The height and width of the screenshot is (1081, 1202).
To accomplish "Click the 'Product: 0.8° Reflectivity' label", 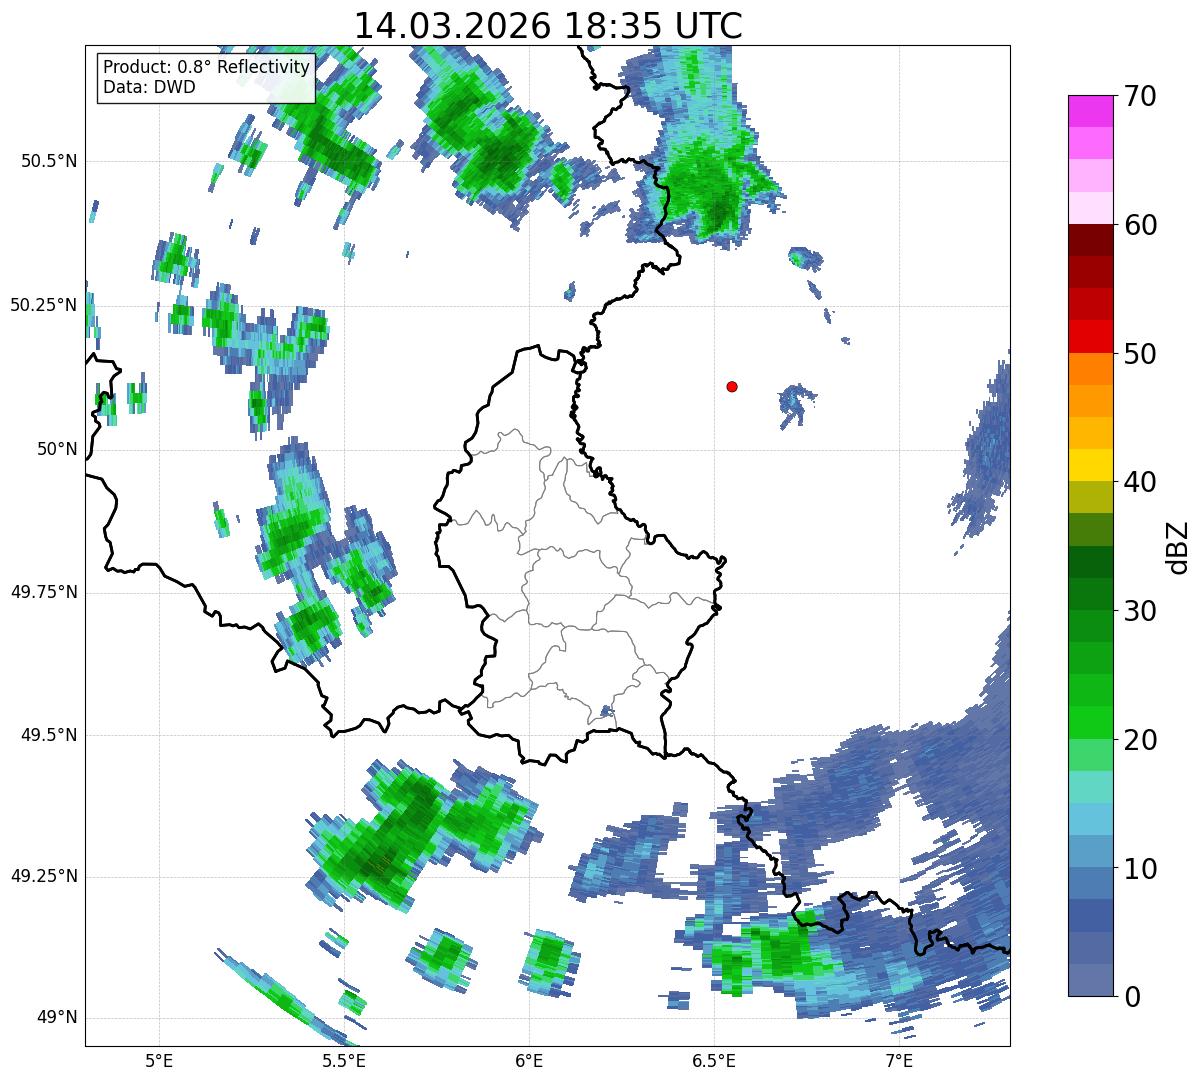I will (207, 67).
